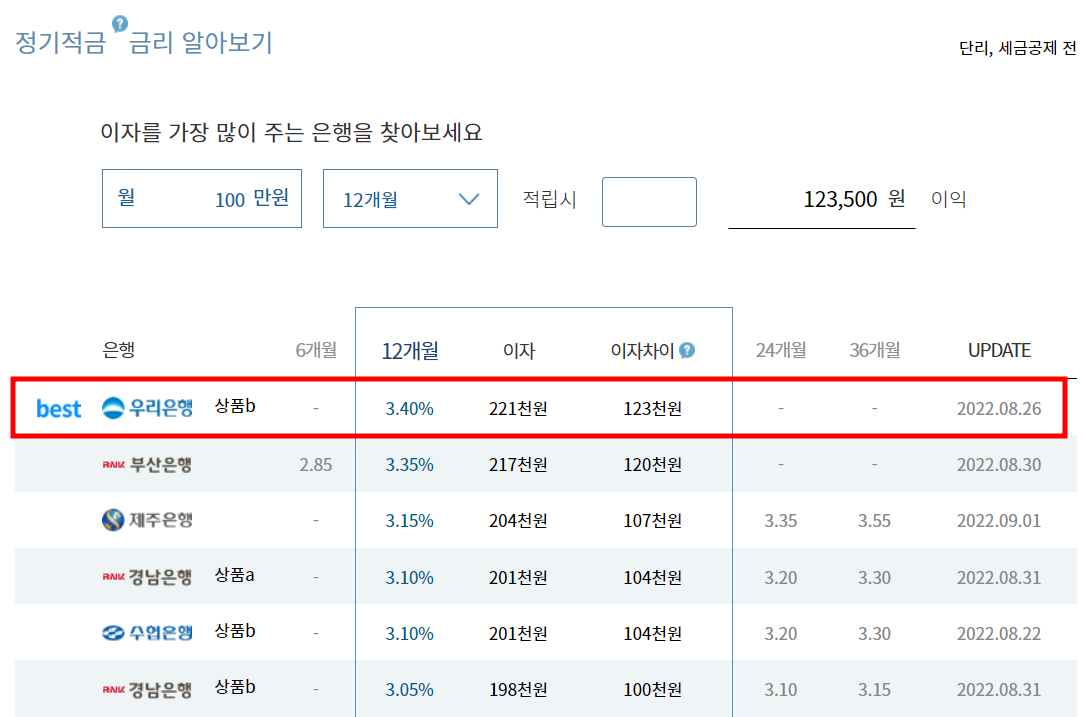Click the 2022.08.30 update date
Viewport: 1083px width, 717px height.
pyautogui.click(x=999, y=465)
